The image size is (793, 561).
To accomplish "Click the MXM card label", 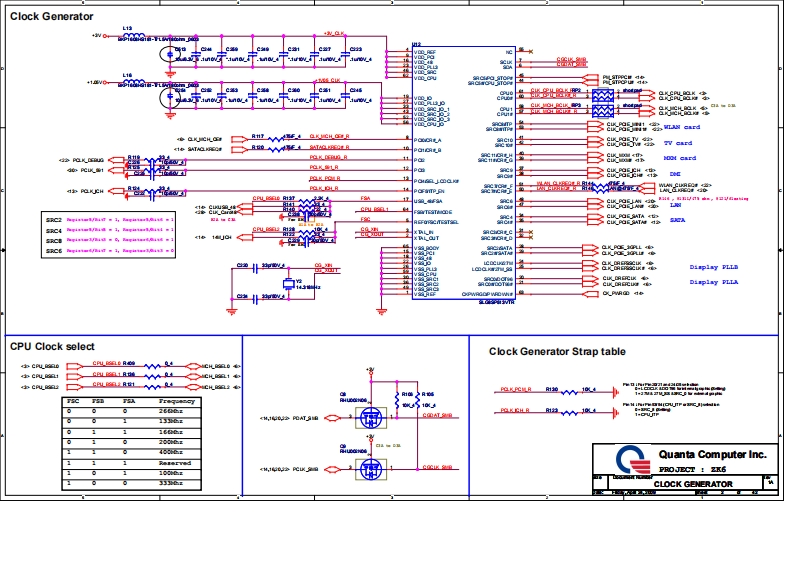I will pyautogui.click(x=679, y=158).
